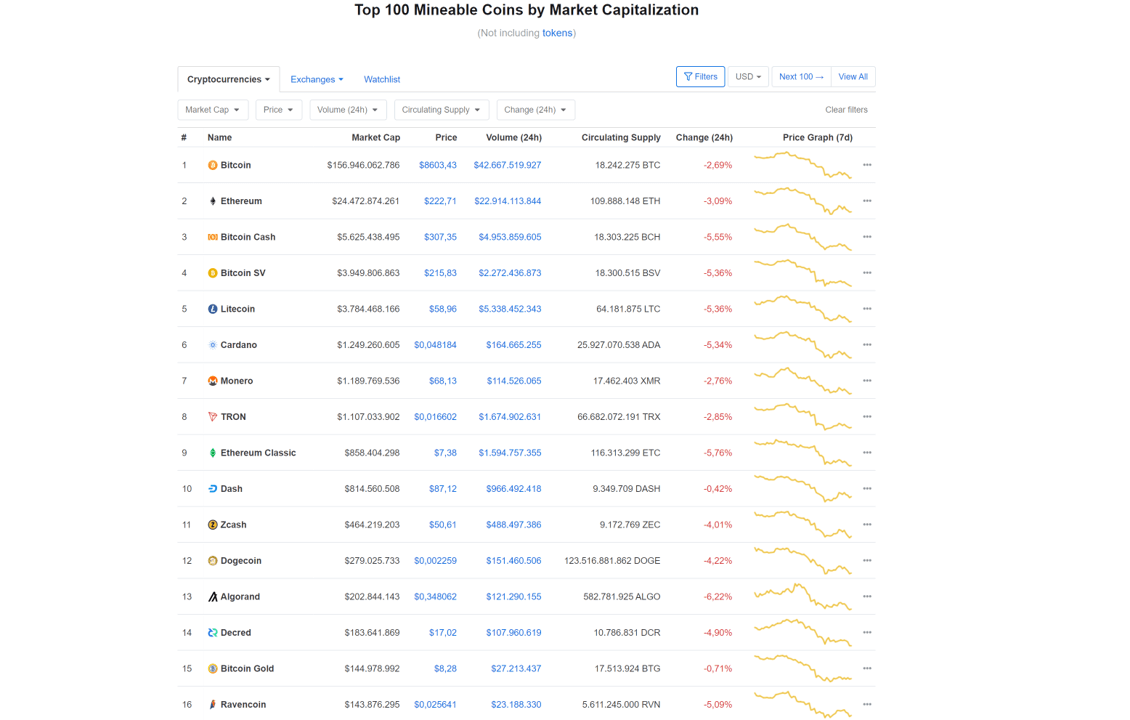The width and height of the screenshot is (1130, 720).
Task: Sort by the Price column header
Action: [446, 138]
